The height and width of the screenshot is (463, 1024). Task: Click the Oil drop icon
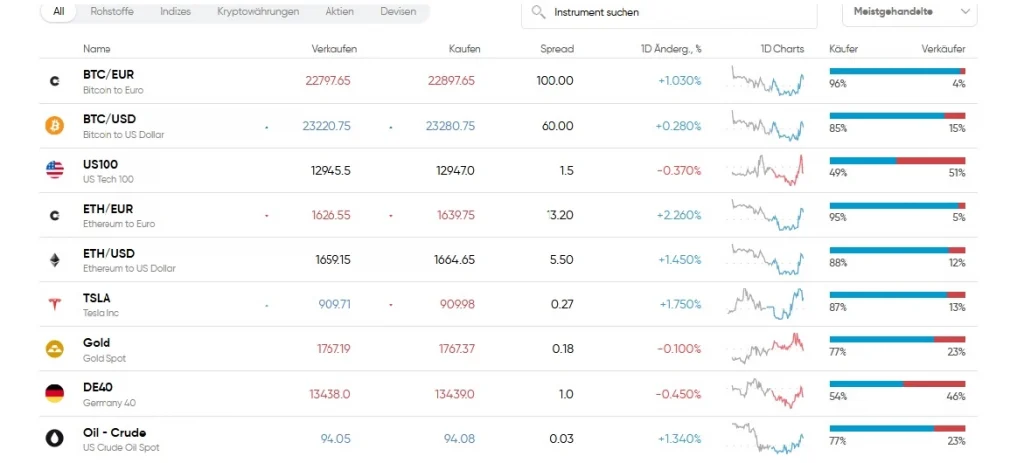[54, 438]
